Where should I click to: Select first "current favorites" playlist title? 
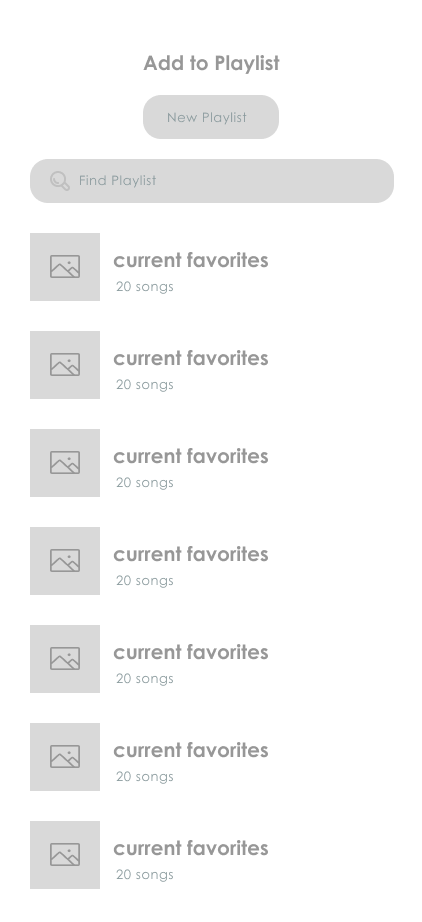coord(190,260)
